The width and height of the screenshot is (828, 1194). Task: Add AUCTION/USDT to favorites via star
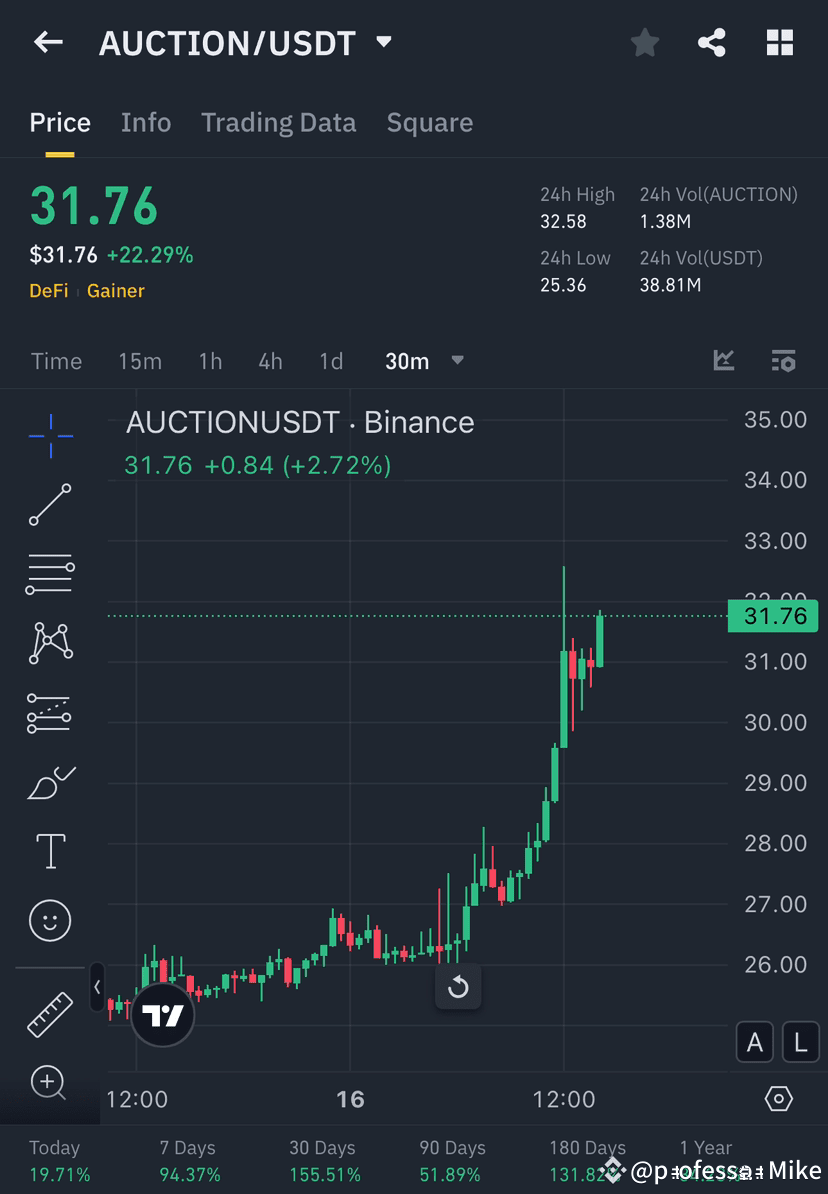644,42
